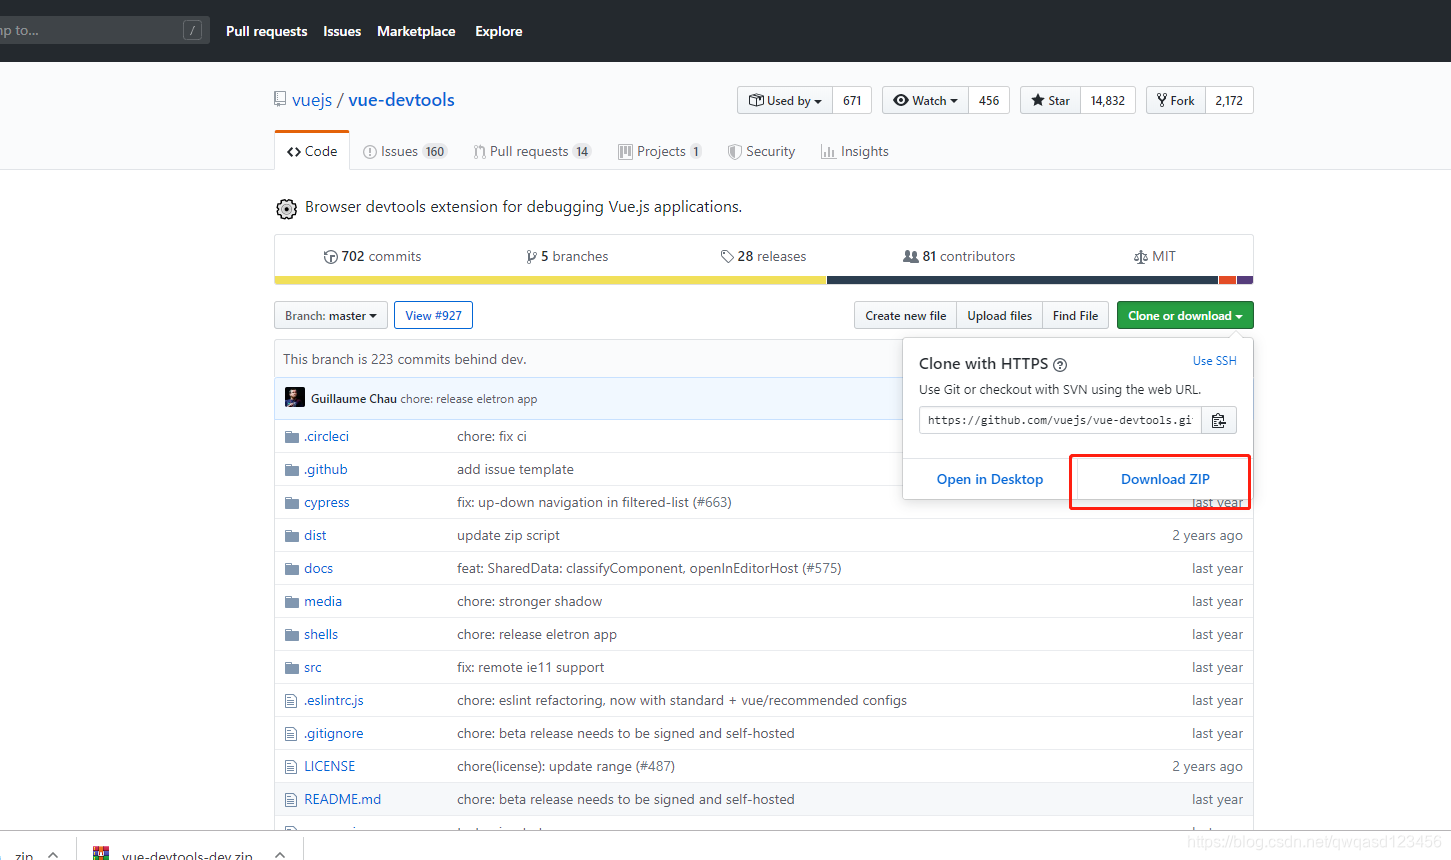View the 702 commits
This screenshot has height=860, width=1451.
[x=372, y=256]
